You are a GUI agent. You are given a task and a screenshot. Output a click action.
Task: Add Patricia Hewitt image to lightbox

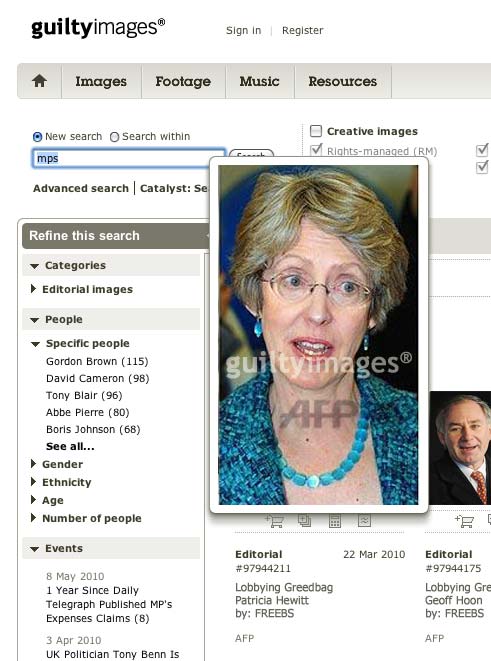304,521
